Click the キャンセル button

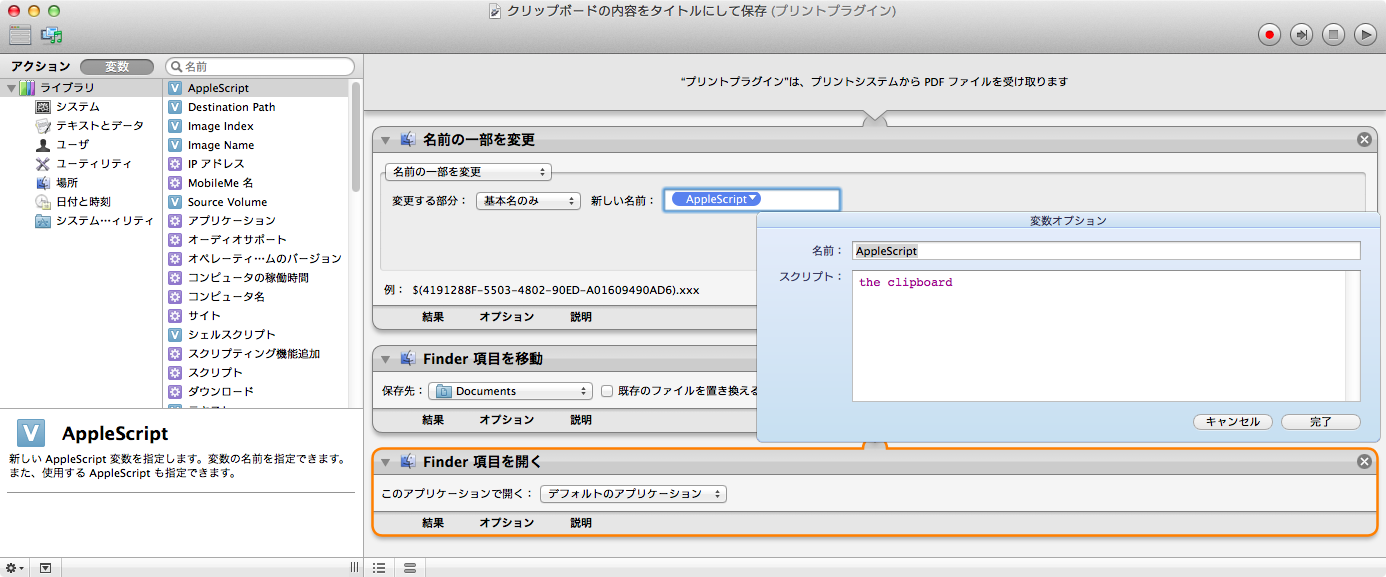pyautogui.click(x=1232, y=422)
